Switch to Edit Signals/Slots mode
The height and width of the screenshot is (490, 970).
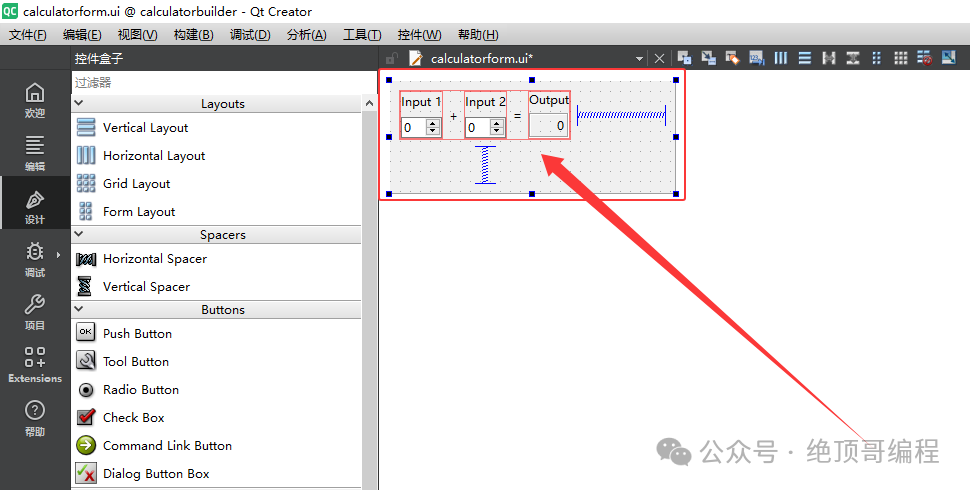pos(708,58)
